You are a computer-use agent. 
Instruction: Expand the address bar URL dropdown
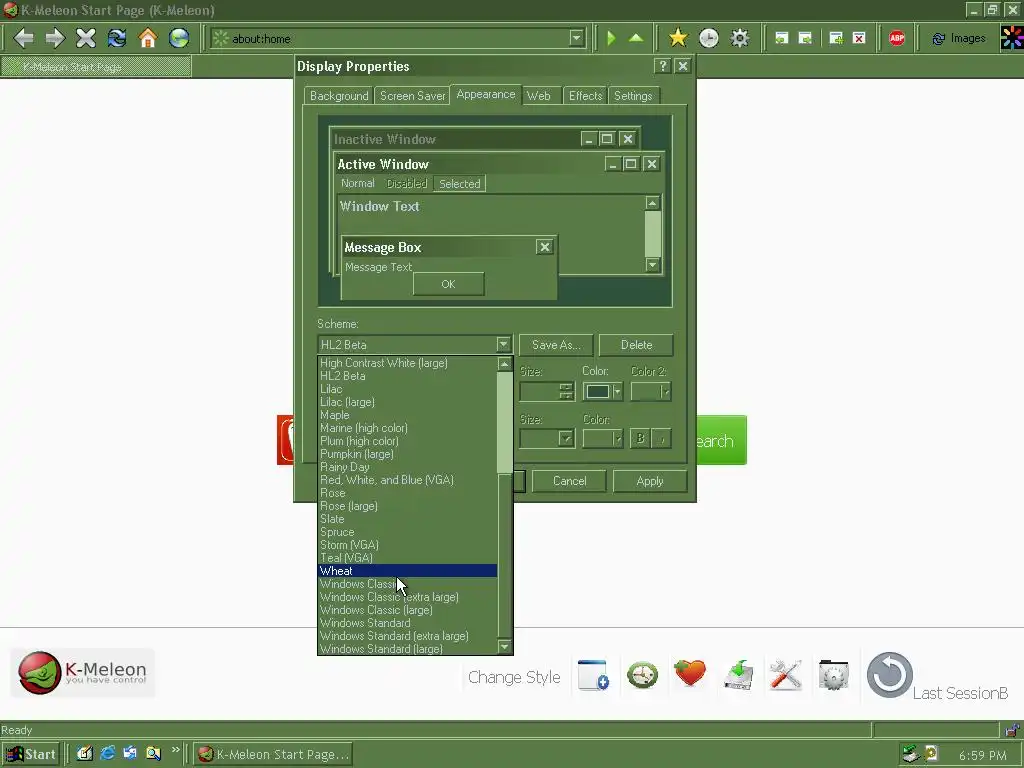pos(576,39)
